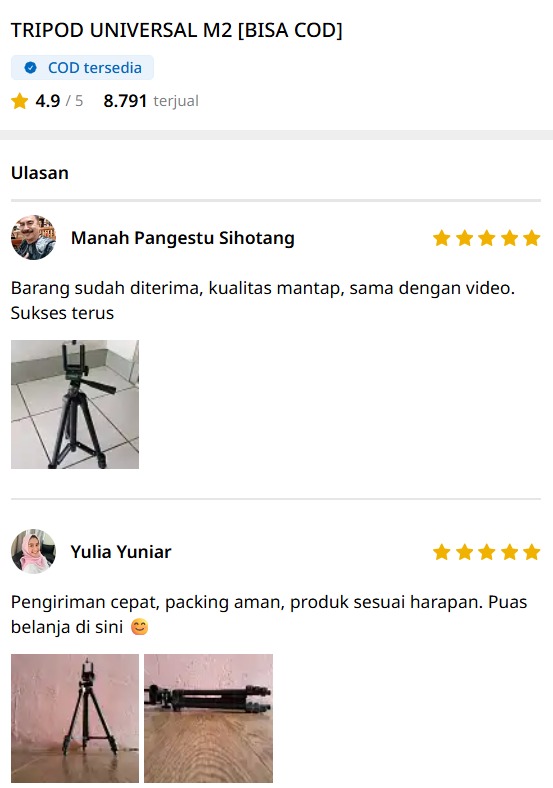View Yulia's standing tripod photo
This screenshot has height=788, width=553.
75,718
